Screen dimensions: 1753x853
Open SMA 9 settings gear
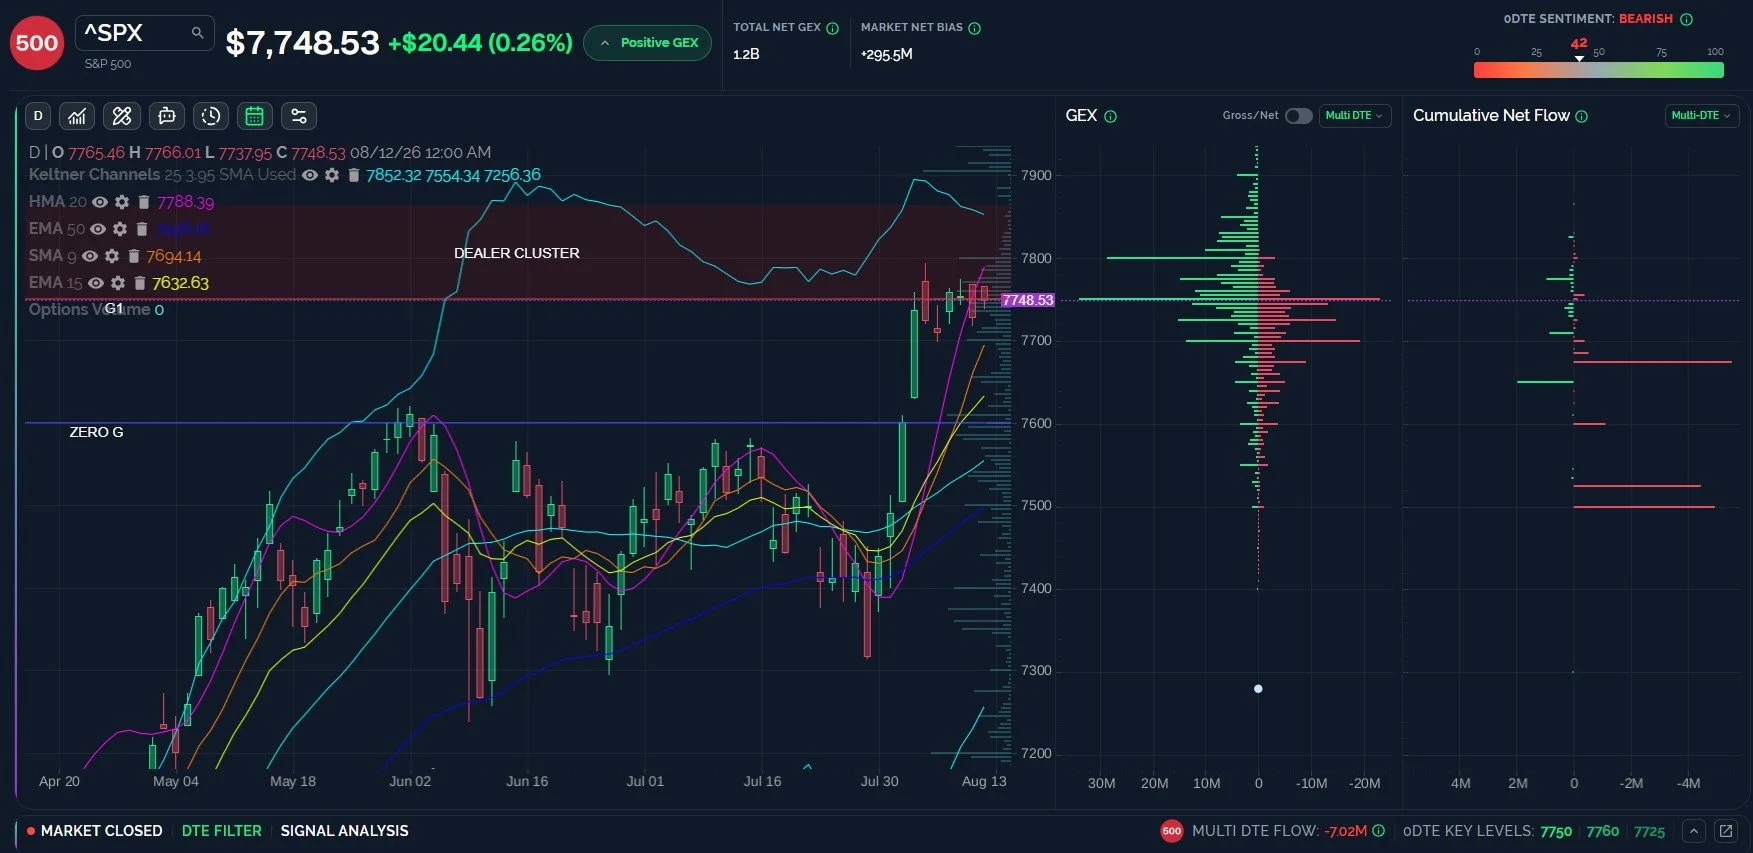112,256
